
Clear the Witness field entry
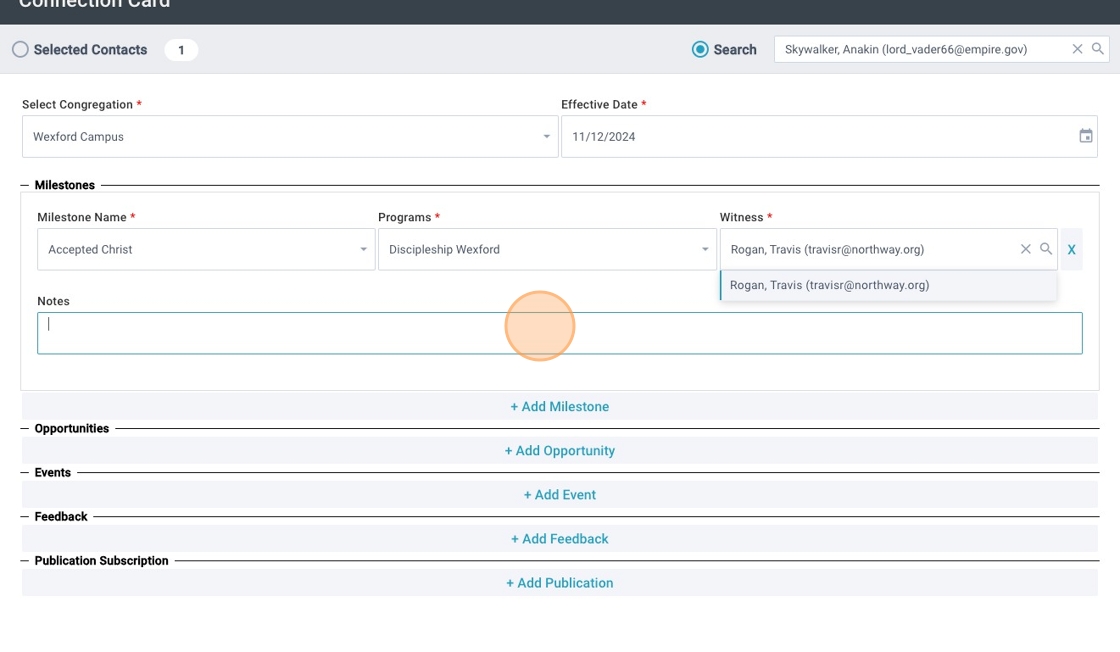[1025, 249]
